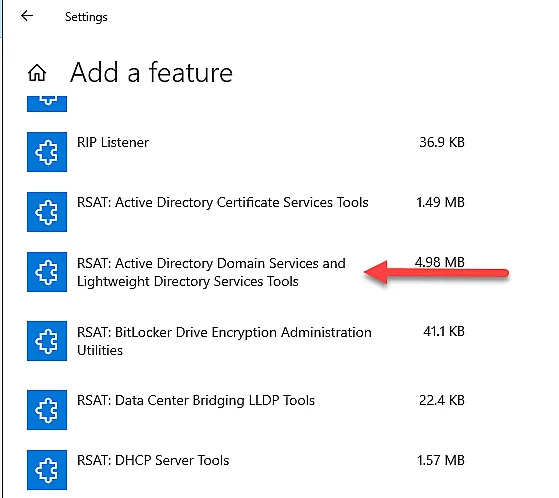Select RSAT: Active Directory Domain Services and Lightweight Directory Services Tools

coord(211,272)
